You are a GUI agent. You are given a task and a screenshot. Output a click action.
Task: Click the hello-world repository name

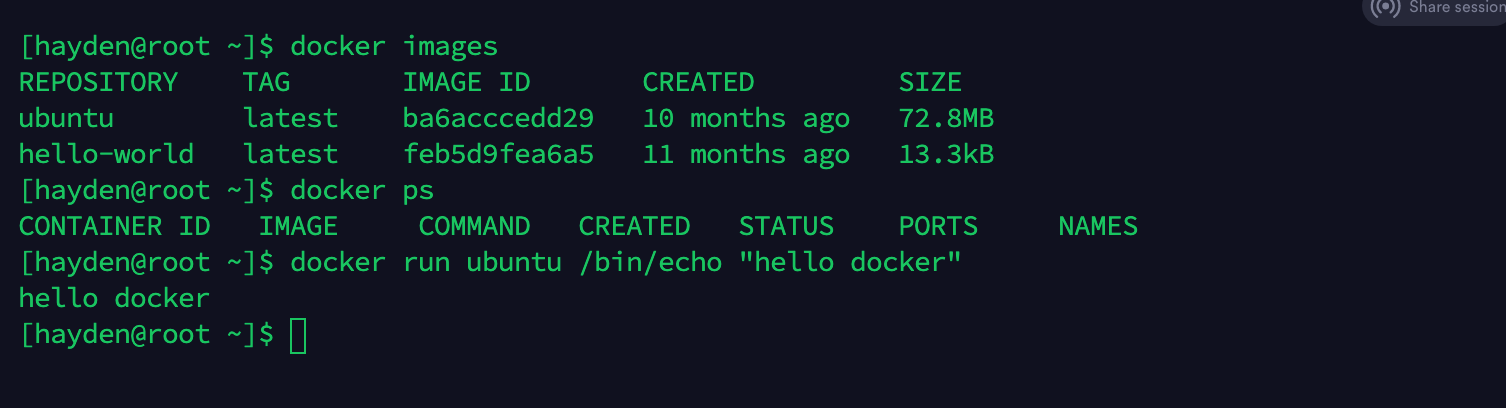point(106,155)
